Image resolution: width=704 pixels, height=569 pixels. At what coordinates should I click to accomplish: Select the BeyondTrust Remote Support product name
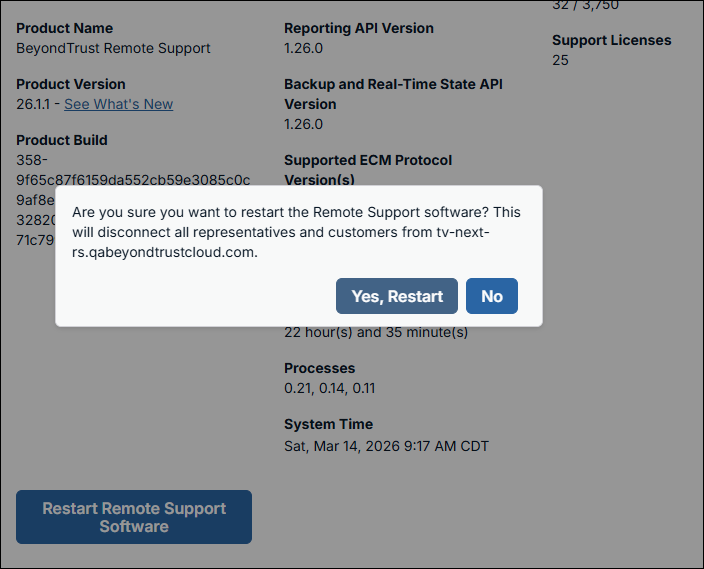[113, 48]
